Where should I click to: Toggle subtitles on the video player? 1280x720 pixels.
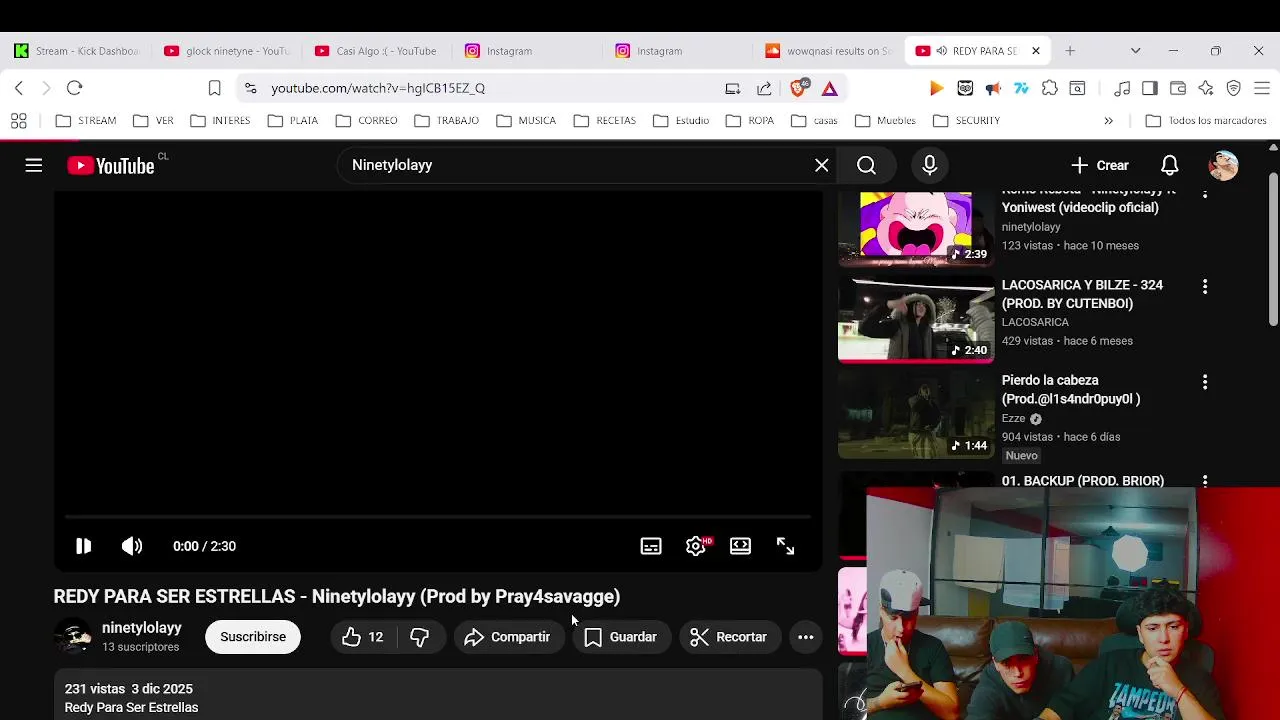point(651,546)
